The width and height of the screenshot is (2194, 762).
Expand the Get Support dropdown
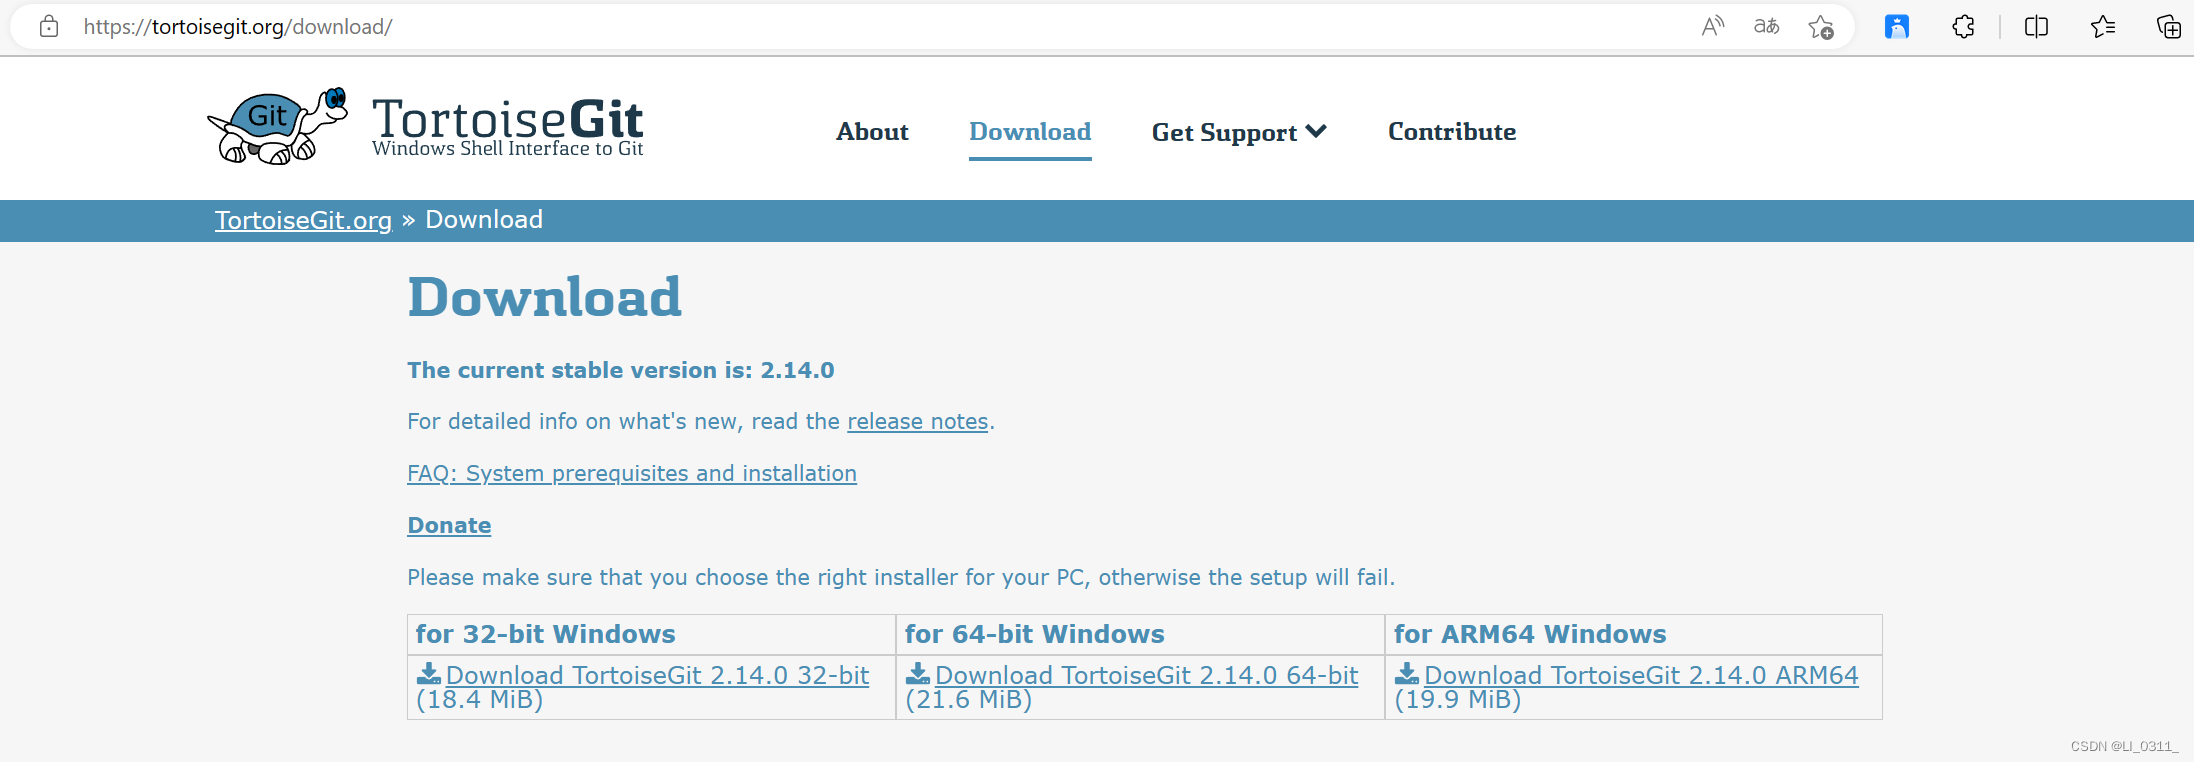pos(1239,132)
